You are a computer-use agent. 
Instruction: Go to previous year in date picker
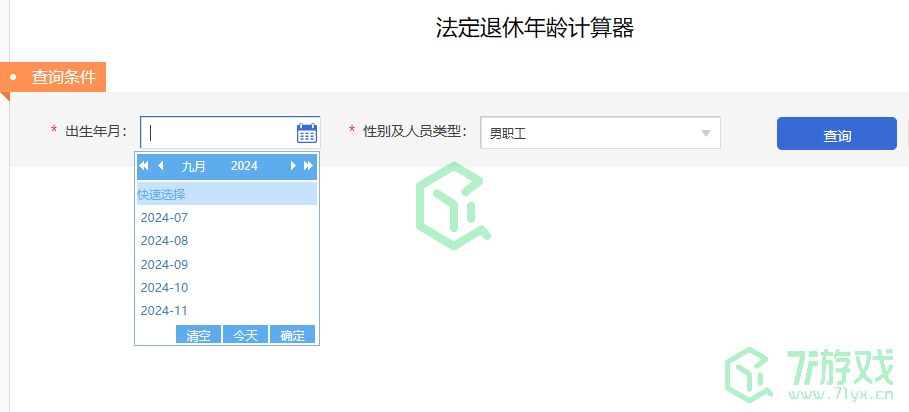pos(144,166)
